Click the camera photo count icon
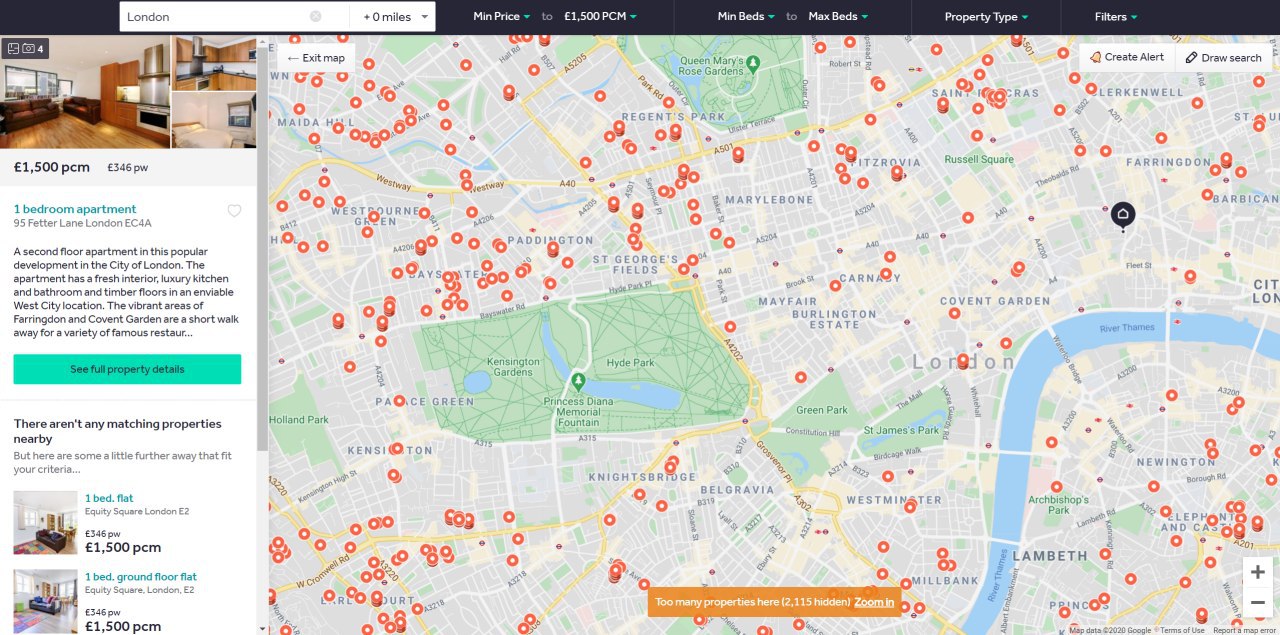 click(29, 48)
